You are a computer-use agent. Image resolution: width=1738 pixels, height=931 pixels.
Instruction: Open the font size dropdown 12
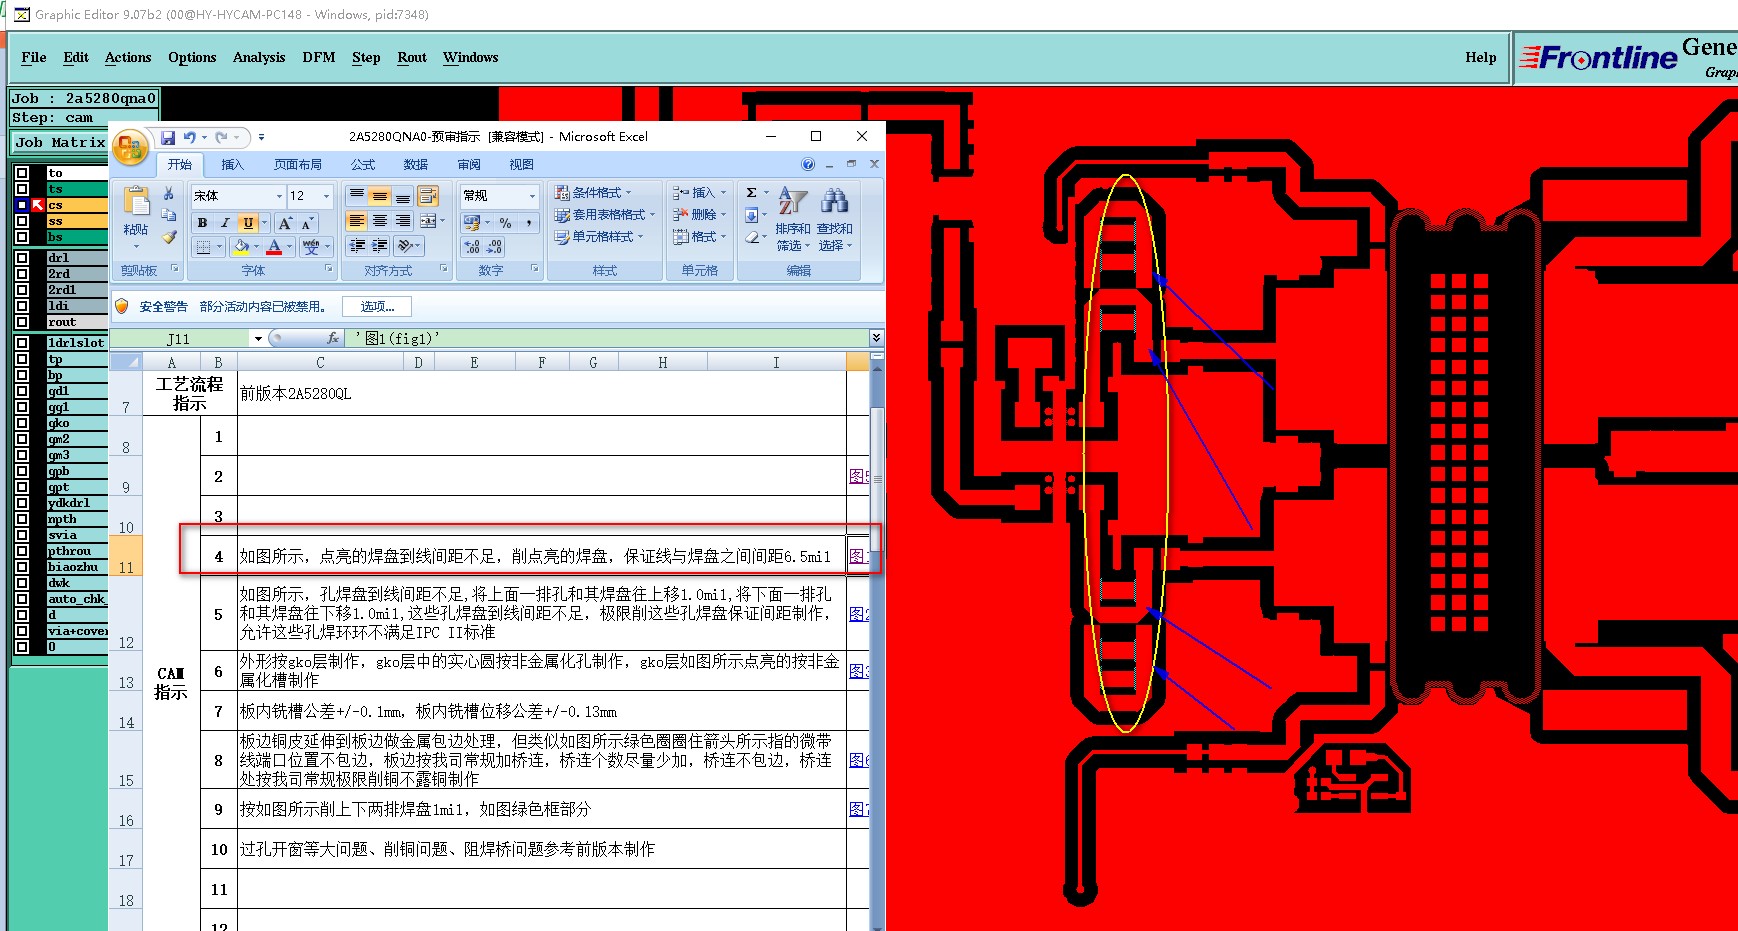click(x=326, y=196)
